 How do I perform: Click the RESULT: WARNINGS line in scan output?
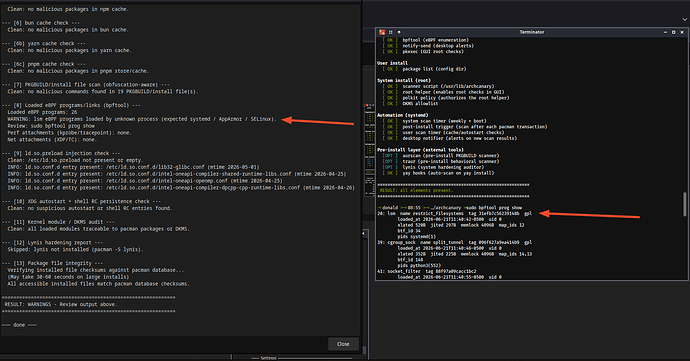(x=61, y=305)
